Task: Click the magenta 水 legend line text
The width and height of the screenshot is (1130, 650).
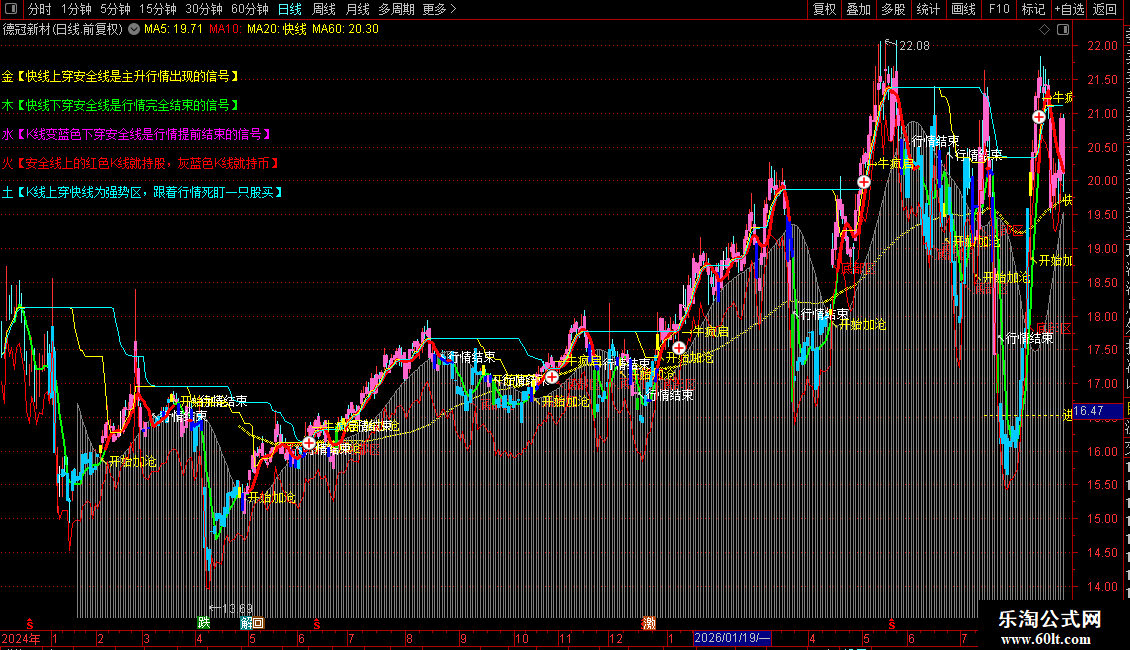Action: (x=137, y=134)
